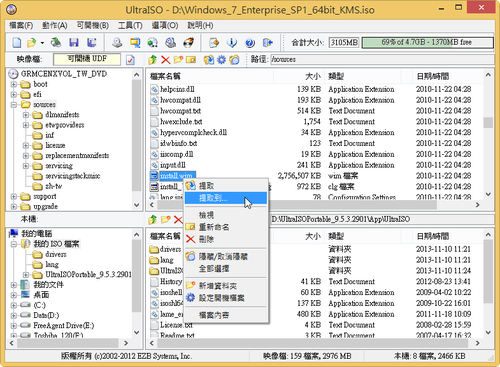Viewport: 500px width, 367px height.
Task: Choose 新增資料夾 in the context menu
Action: (x=226, y=286)
